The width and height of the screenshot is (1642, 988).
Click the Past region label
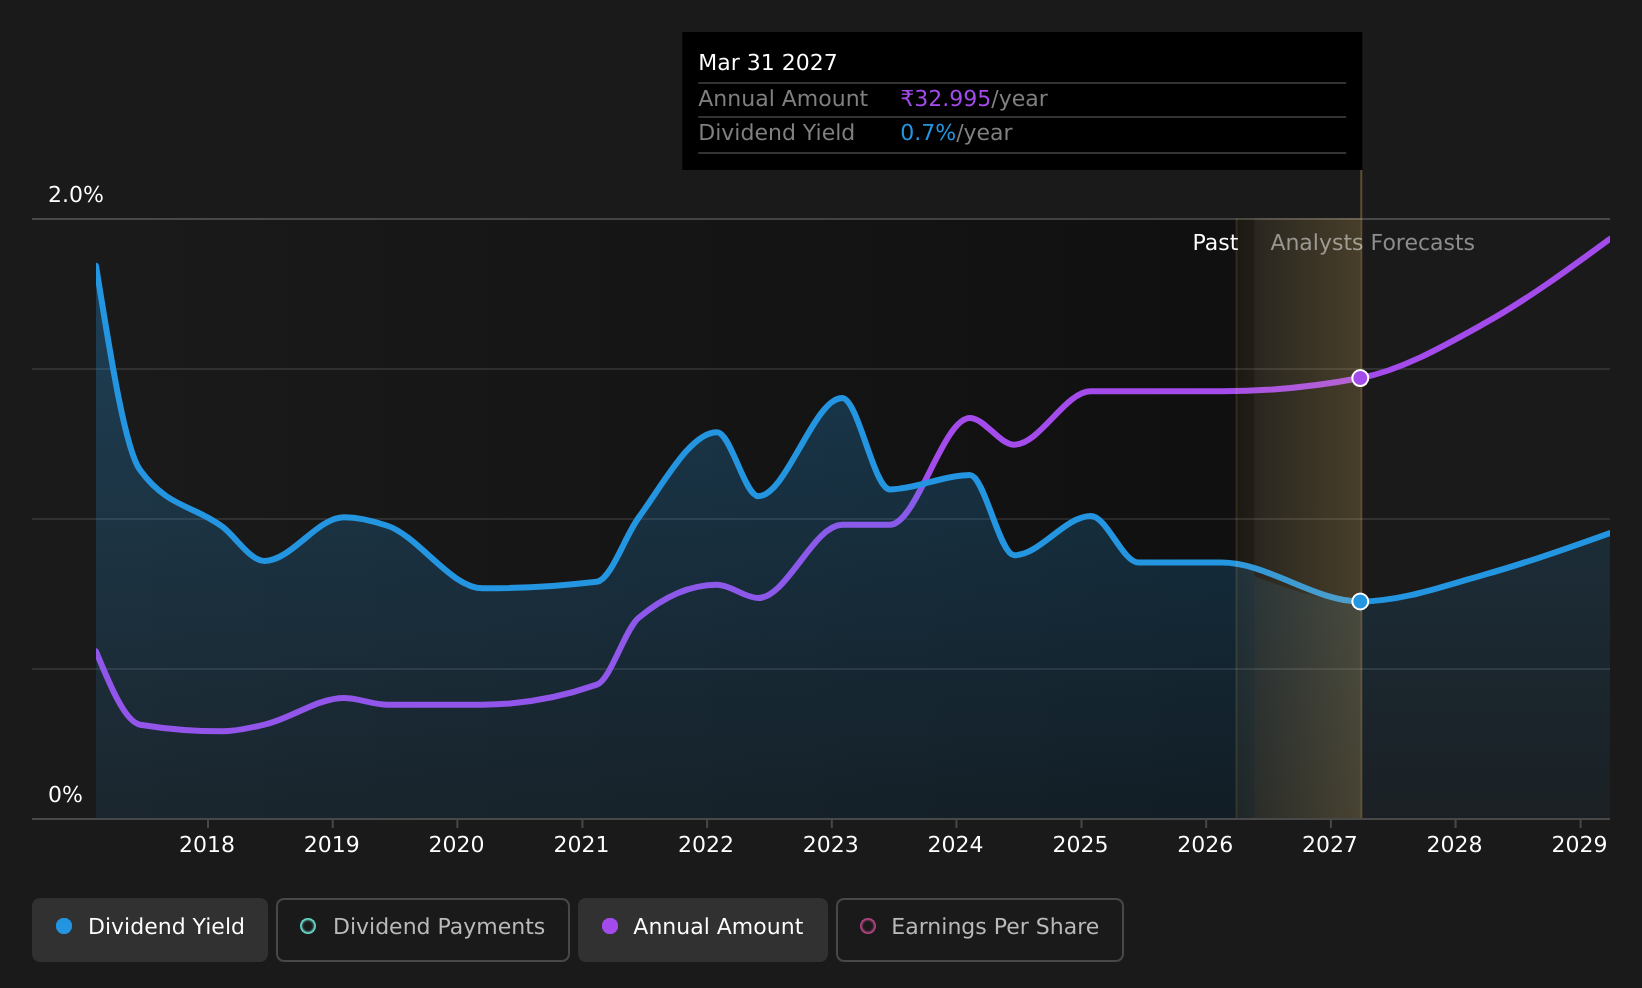pos(1215,243)
